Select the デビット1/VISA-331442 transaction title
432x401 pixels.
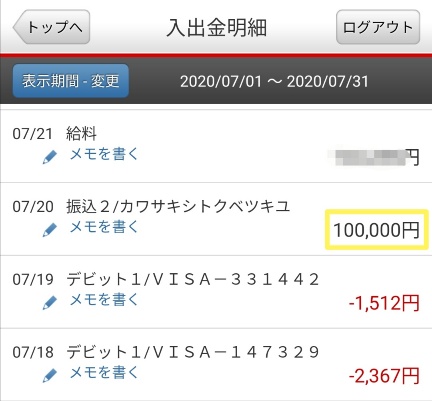coord(193,279)
